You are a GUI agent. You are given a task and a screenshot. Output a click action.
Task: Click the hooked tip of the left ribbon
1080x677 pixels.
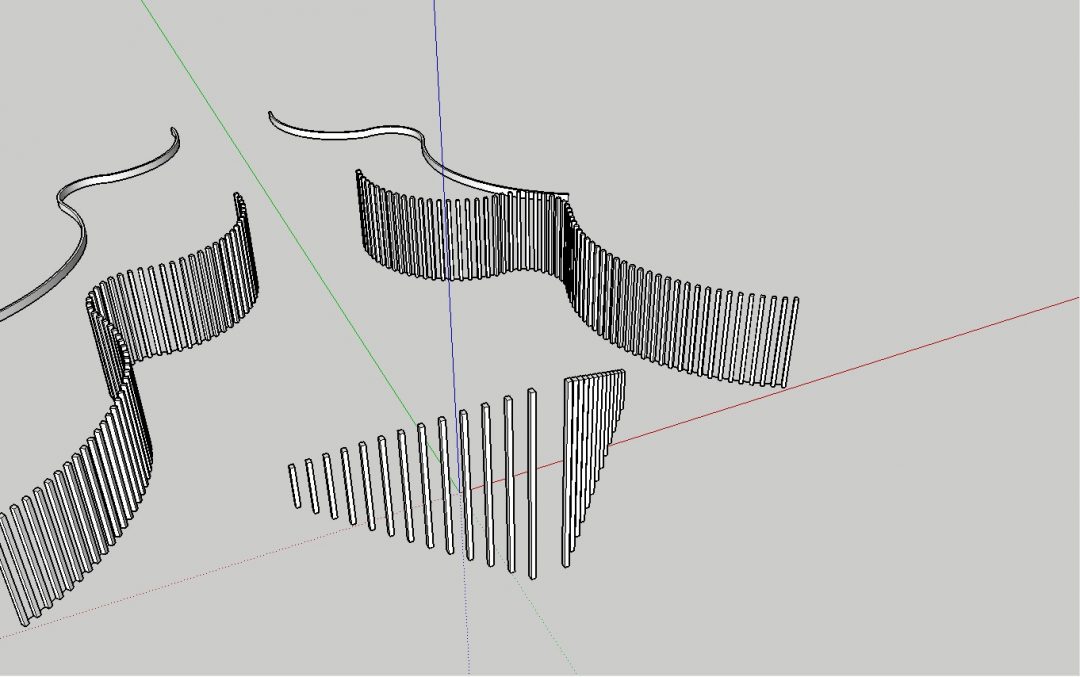pyautogui.click(x=175, y=133)
